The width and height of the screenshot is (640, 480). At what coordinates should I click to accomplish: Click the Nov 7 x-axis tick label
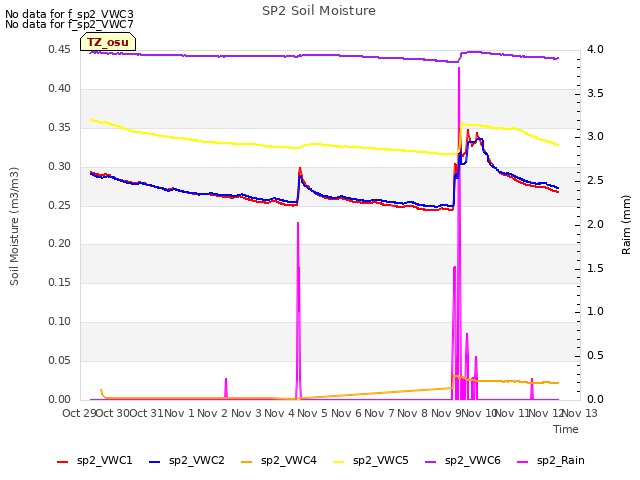[x=379, y=413]
